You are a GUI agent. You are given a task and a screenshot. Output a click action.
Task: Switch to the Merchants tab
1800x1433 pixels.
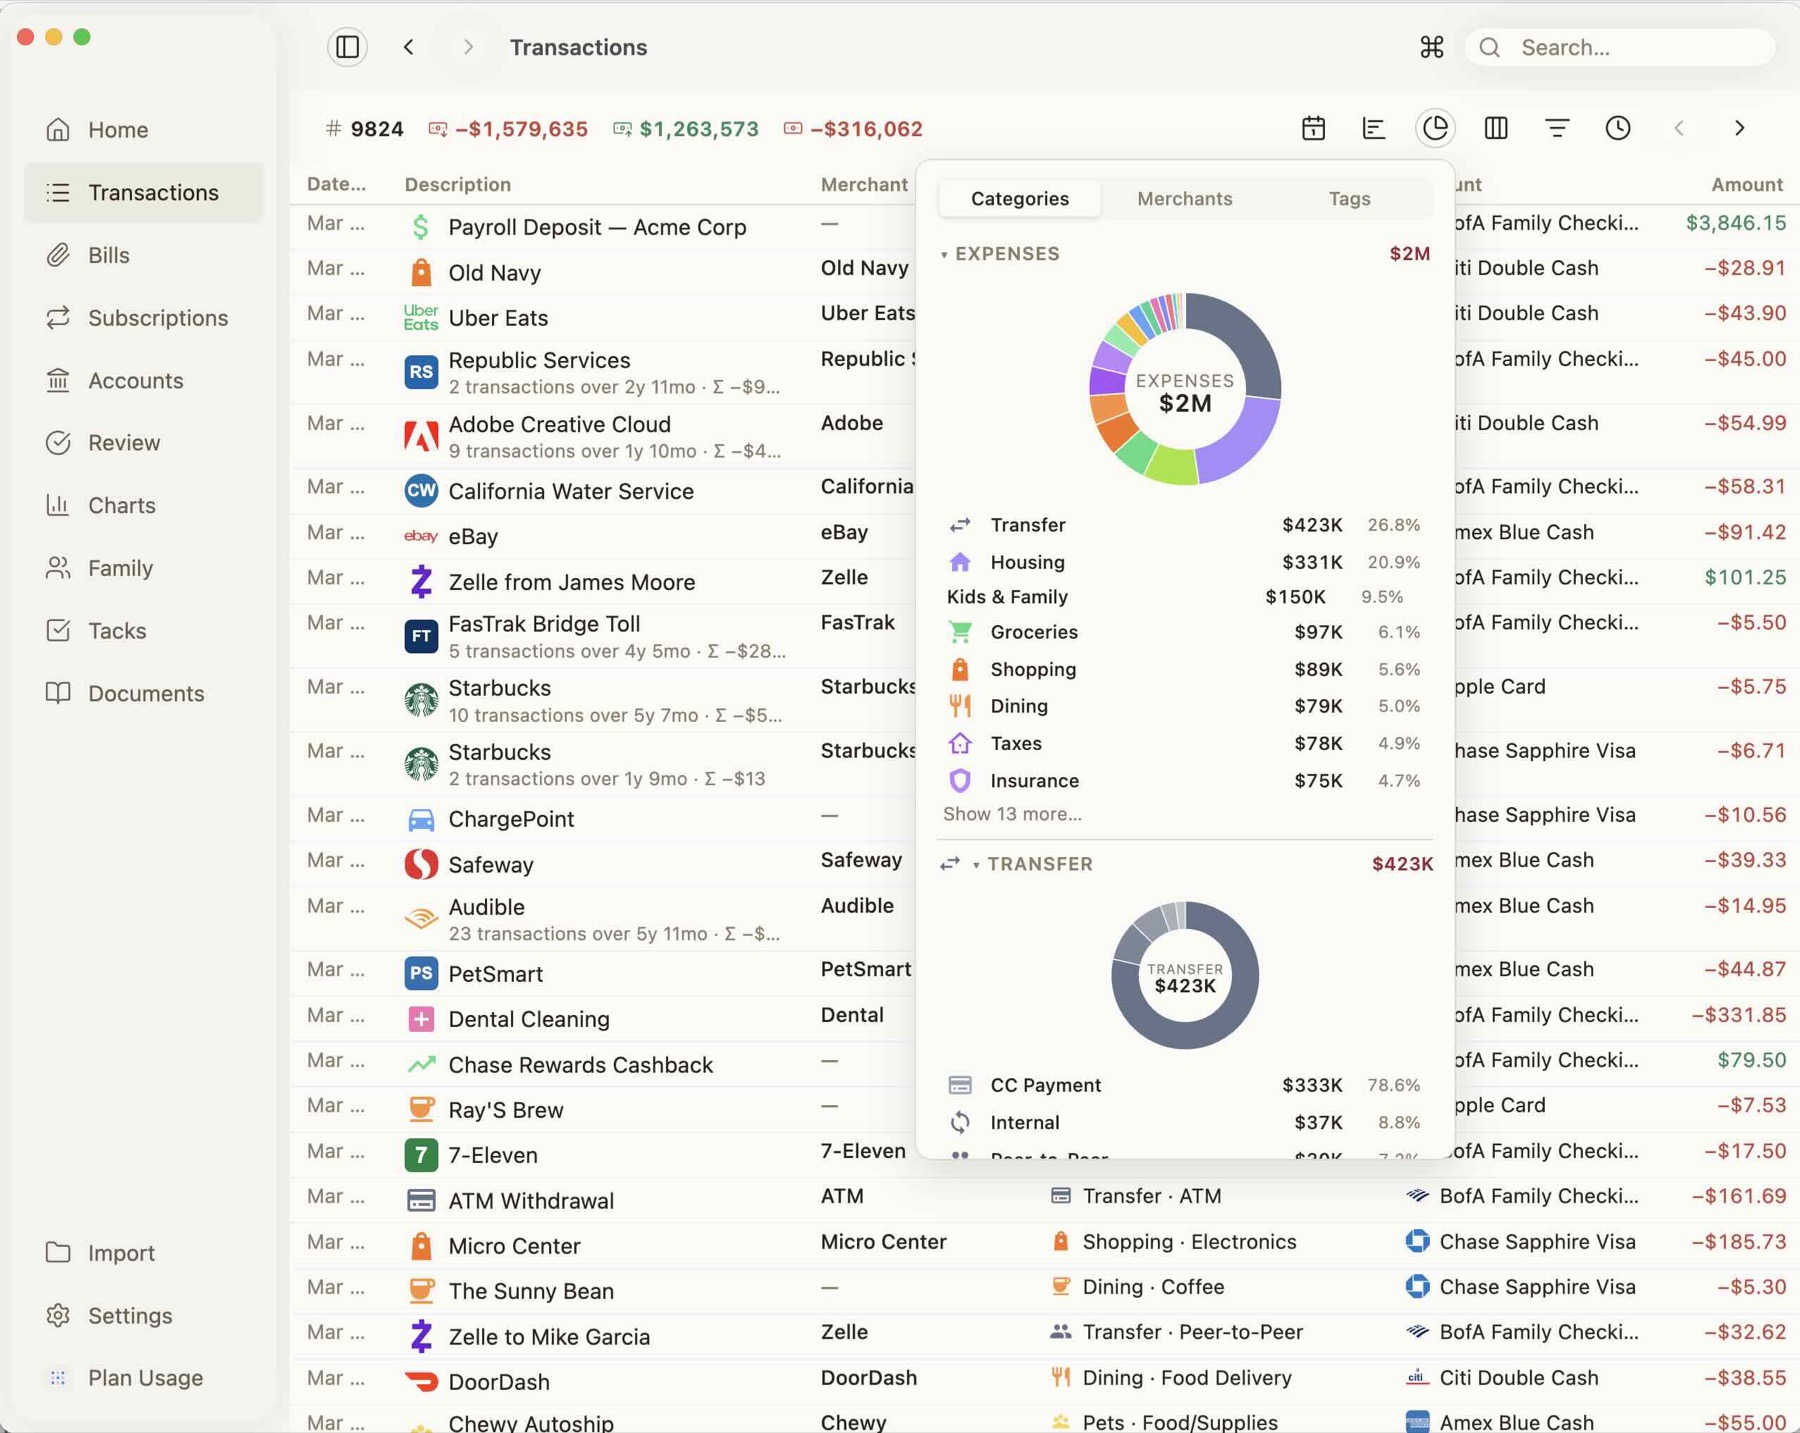pyautogui.click(x=1184, y=198)
